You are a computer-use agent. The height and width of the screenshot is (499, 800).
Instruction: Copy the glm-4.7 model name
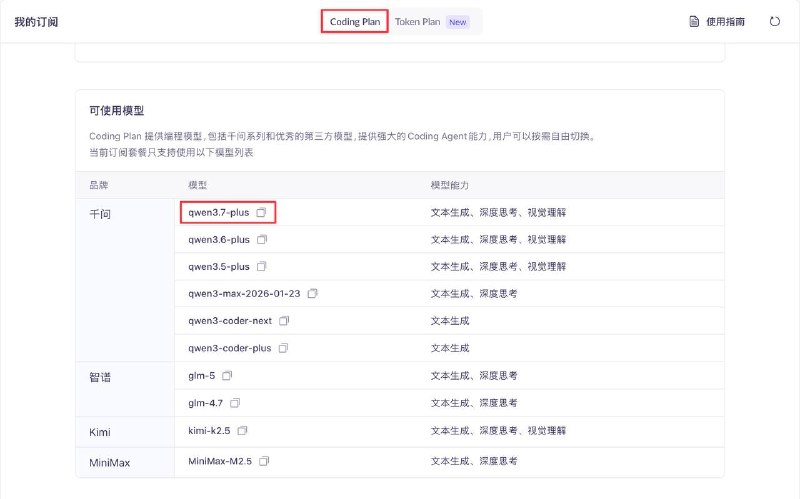tap(235, 403)
